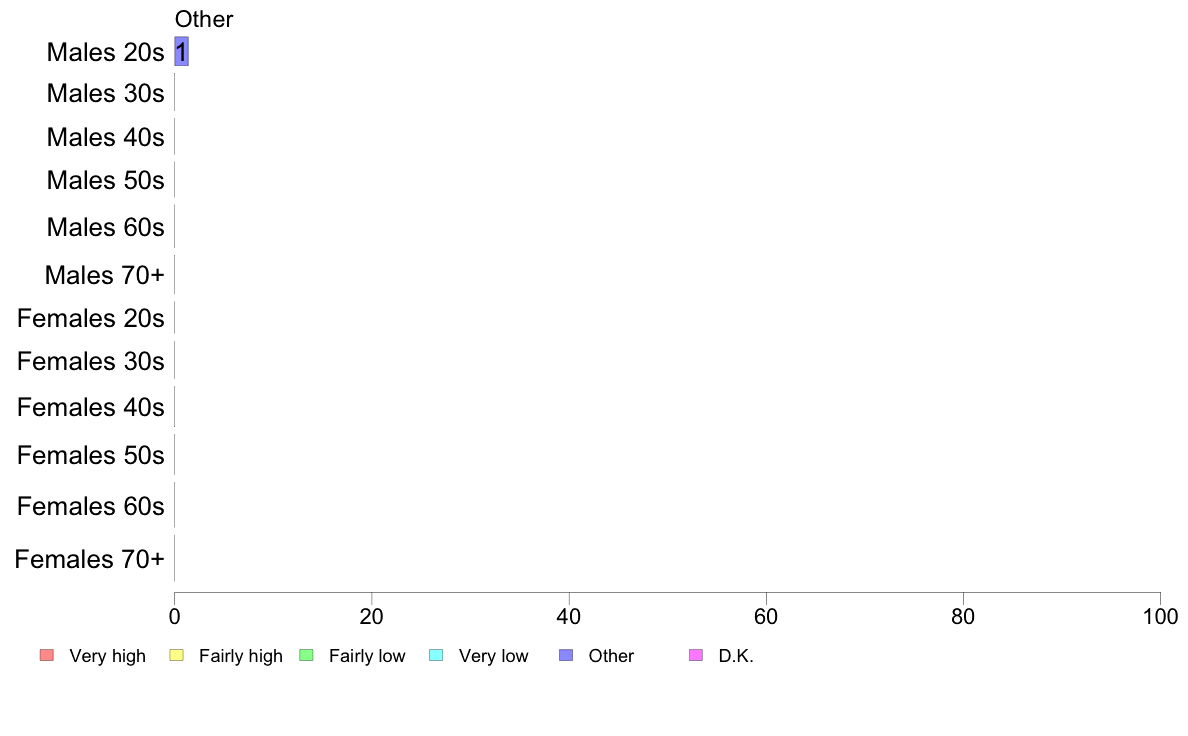The height and width of the screenshot is (736, 1188).
Task: Click the Very low cyan legend swatch
Action: point(436,655)
